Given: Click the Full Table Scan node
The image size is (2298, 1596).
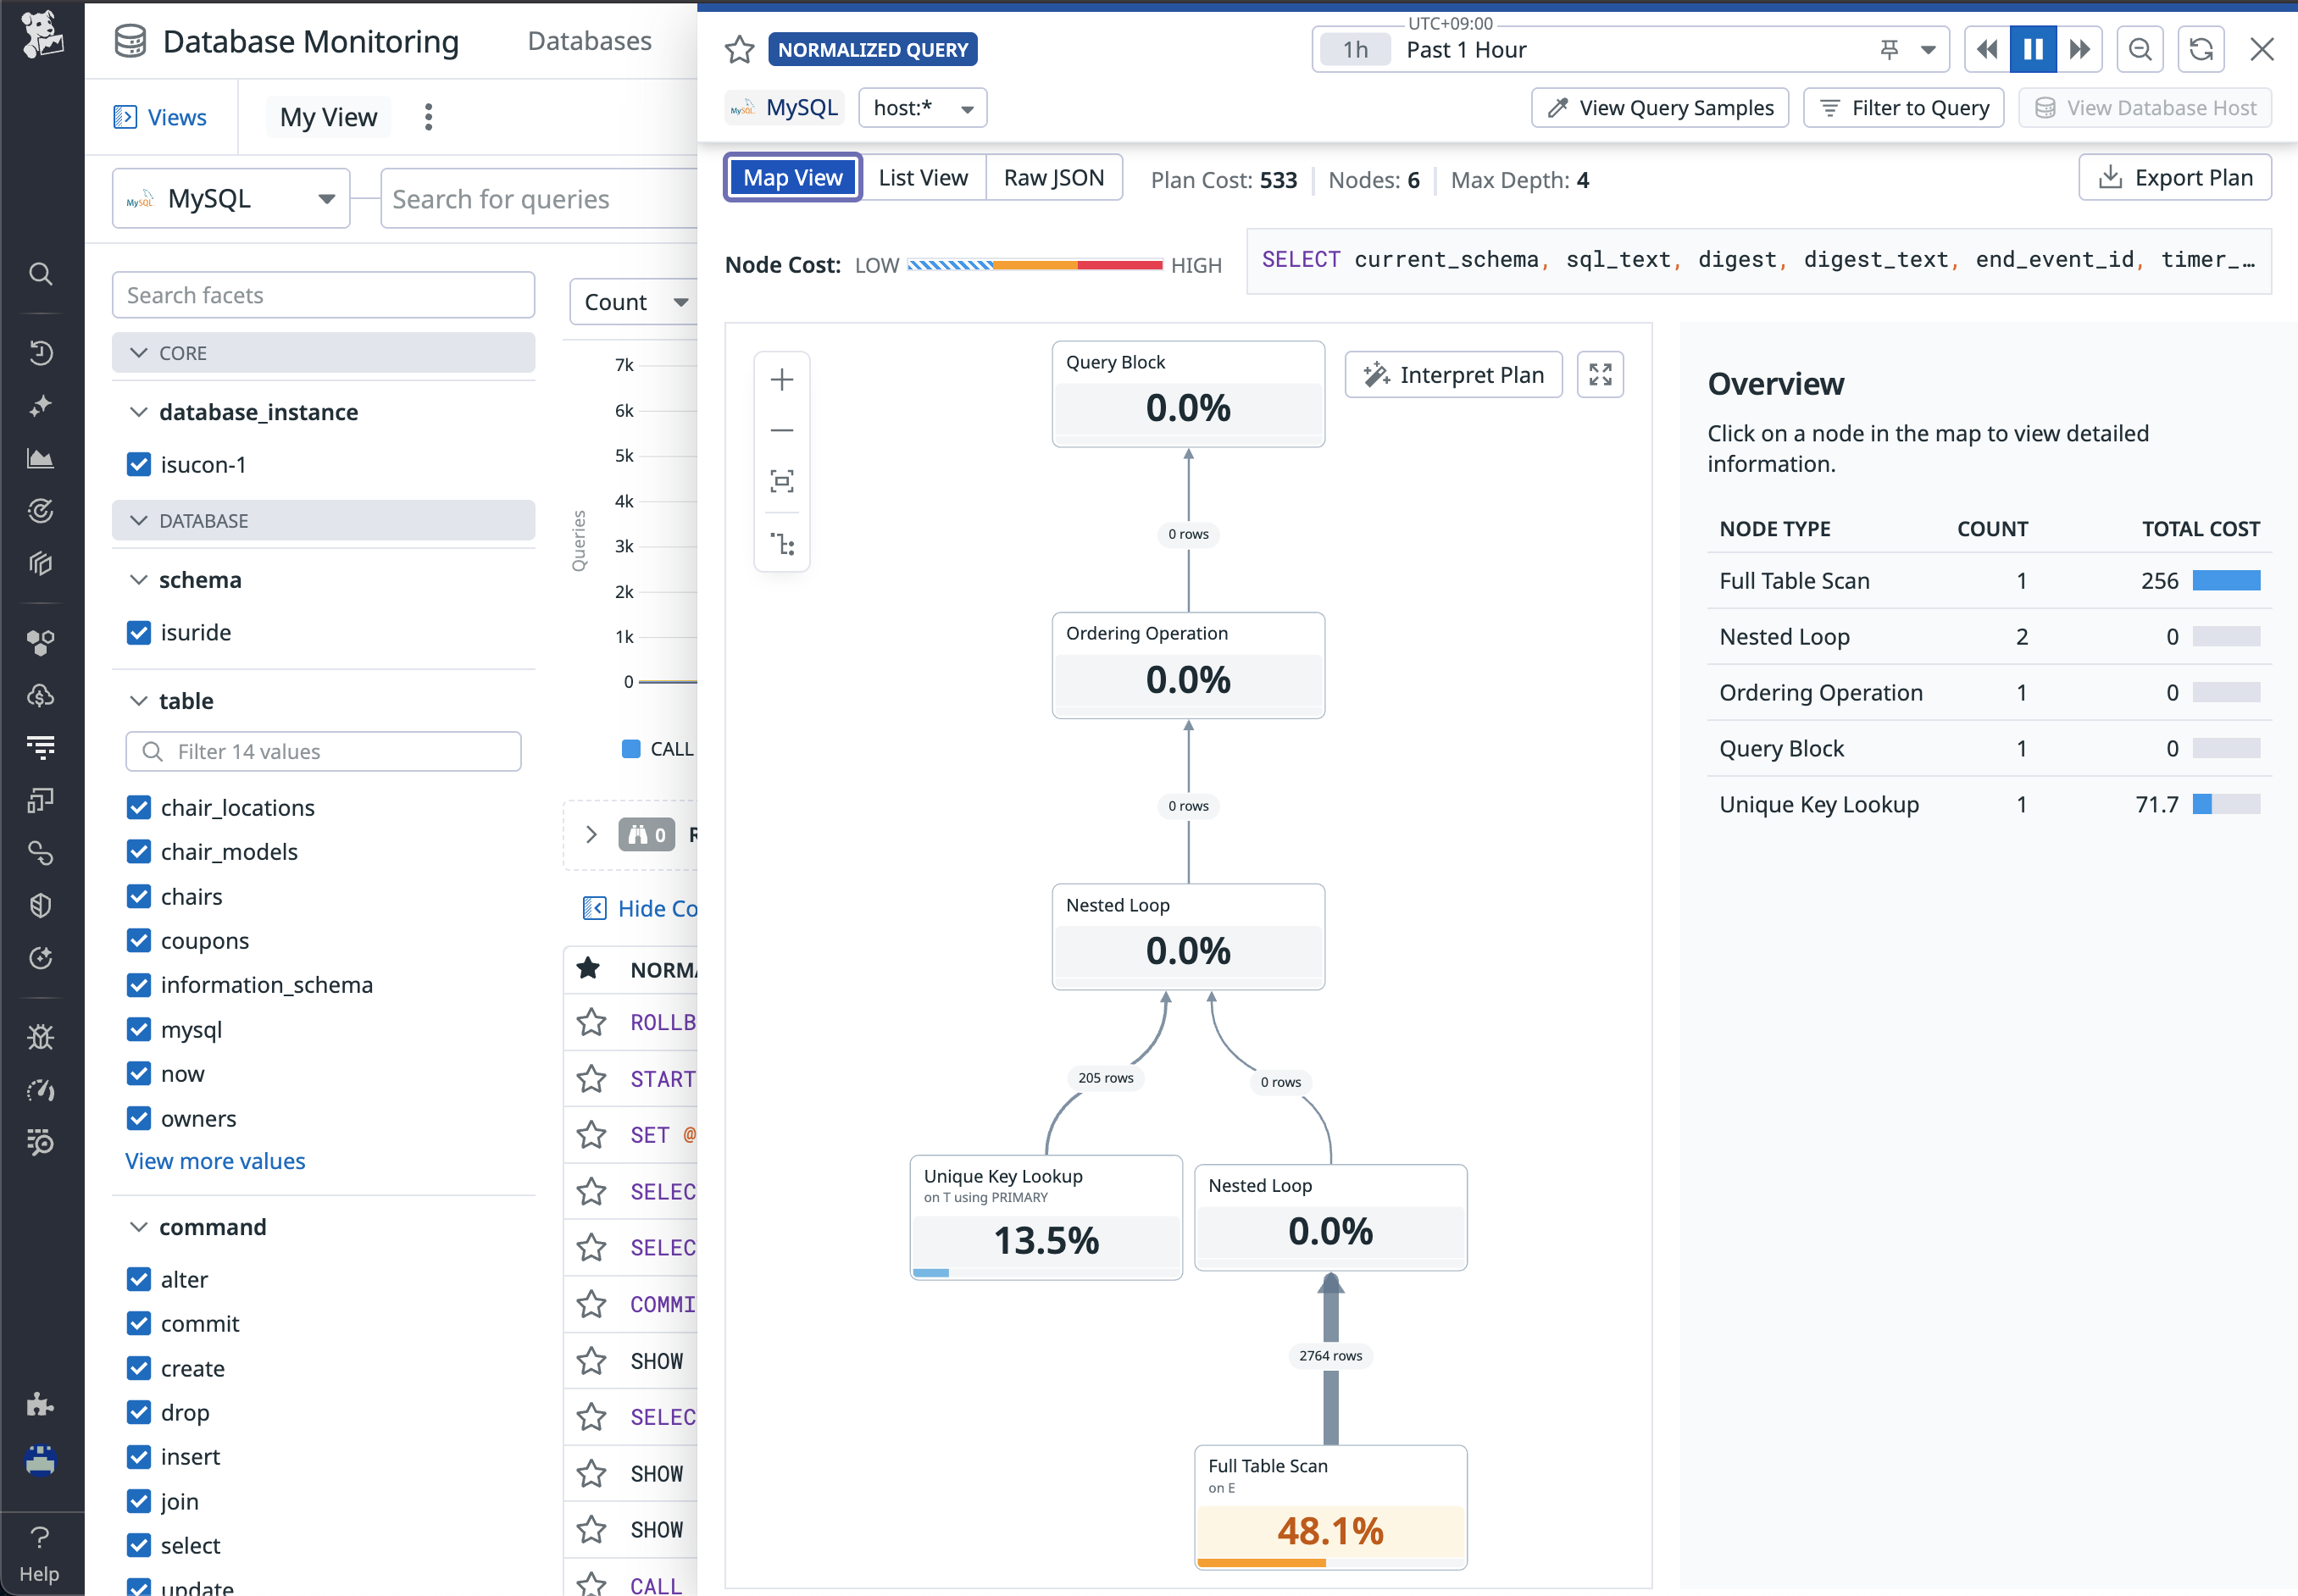Looking at the screenshot, I should point(1330,1506).
